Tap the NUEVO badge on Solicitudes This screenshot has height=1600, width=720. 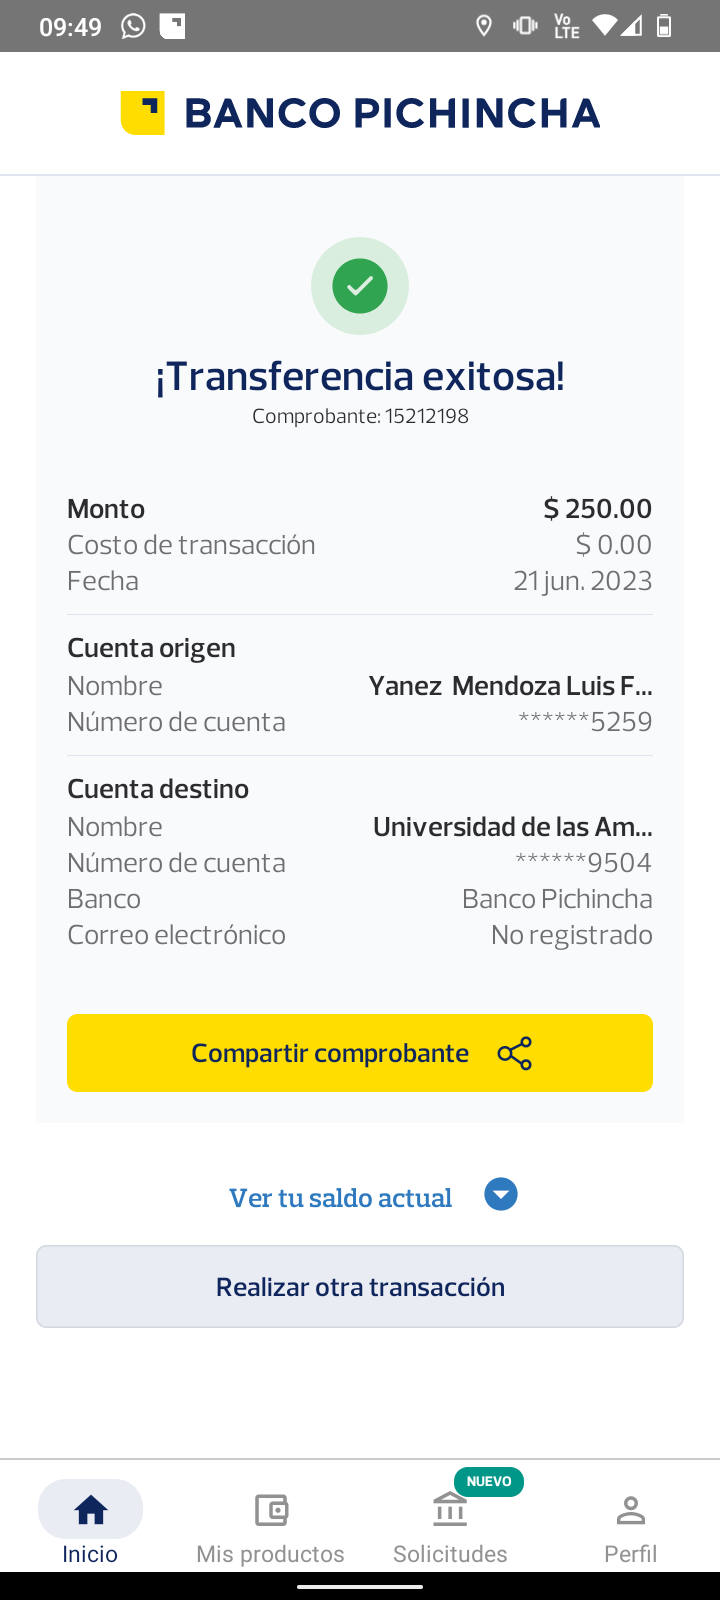pos(489,1481)
